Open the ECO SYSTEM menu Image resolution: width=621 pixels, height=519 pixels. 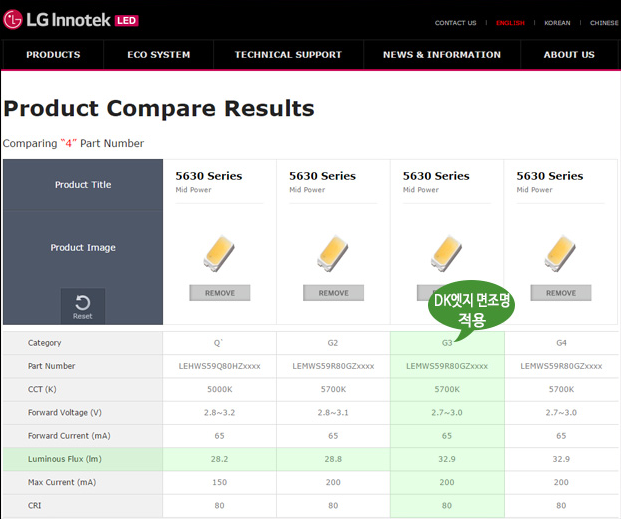[158, 55]
